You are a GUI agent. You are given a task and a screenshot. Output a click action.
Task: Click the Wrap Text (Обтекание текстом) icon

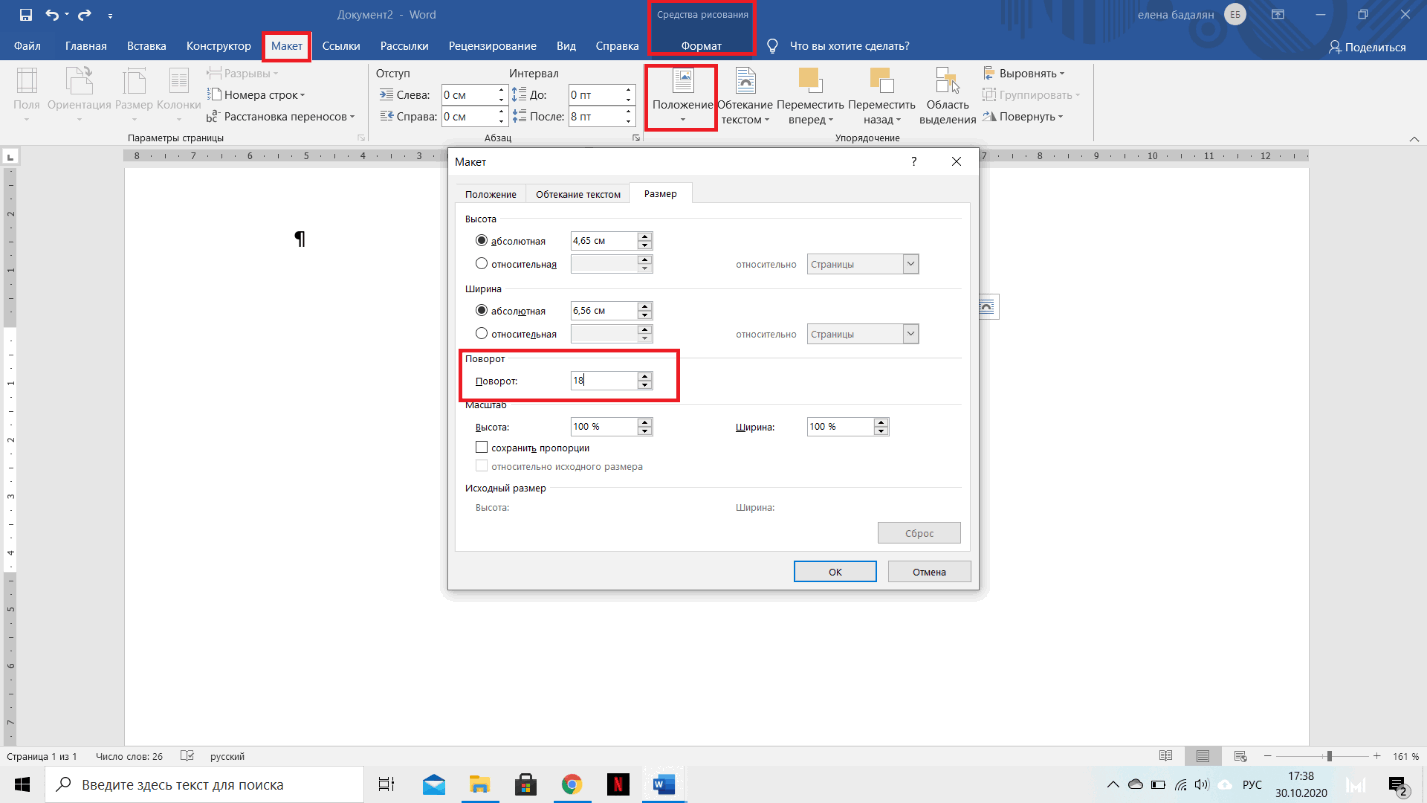(x=744, y=97)
